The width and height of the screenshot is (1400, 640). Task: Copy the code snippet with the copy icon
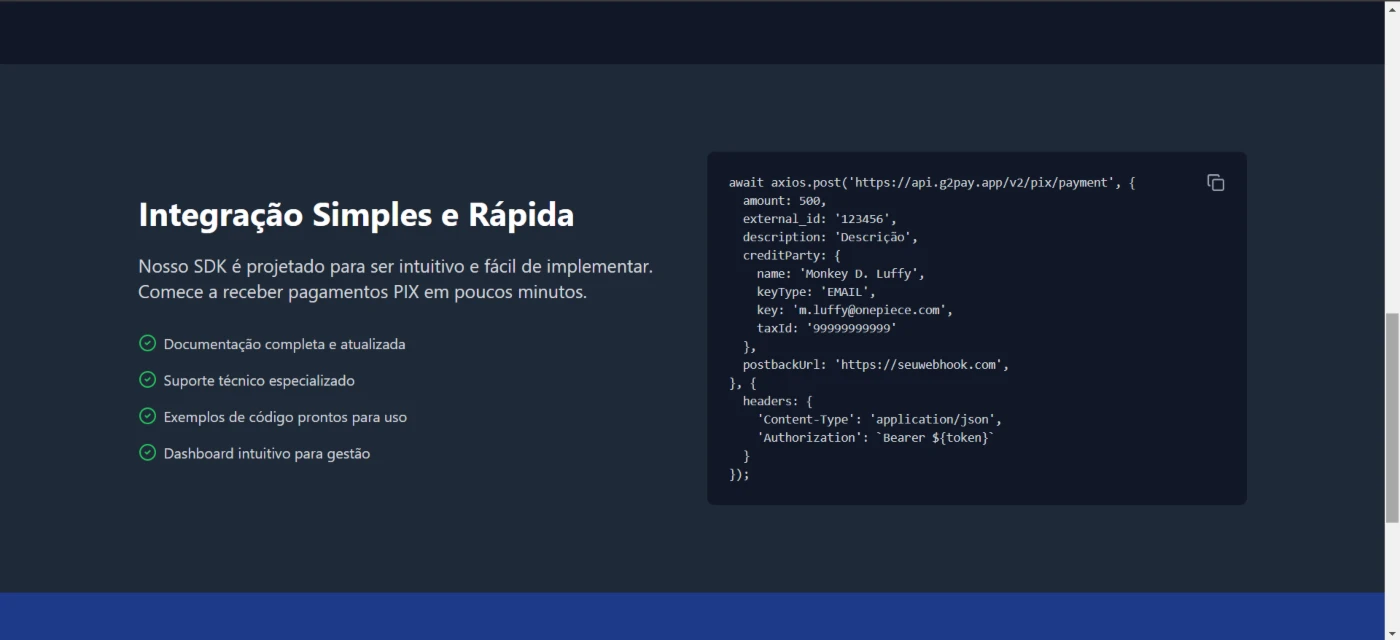pos(1215,183)
